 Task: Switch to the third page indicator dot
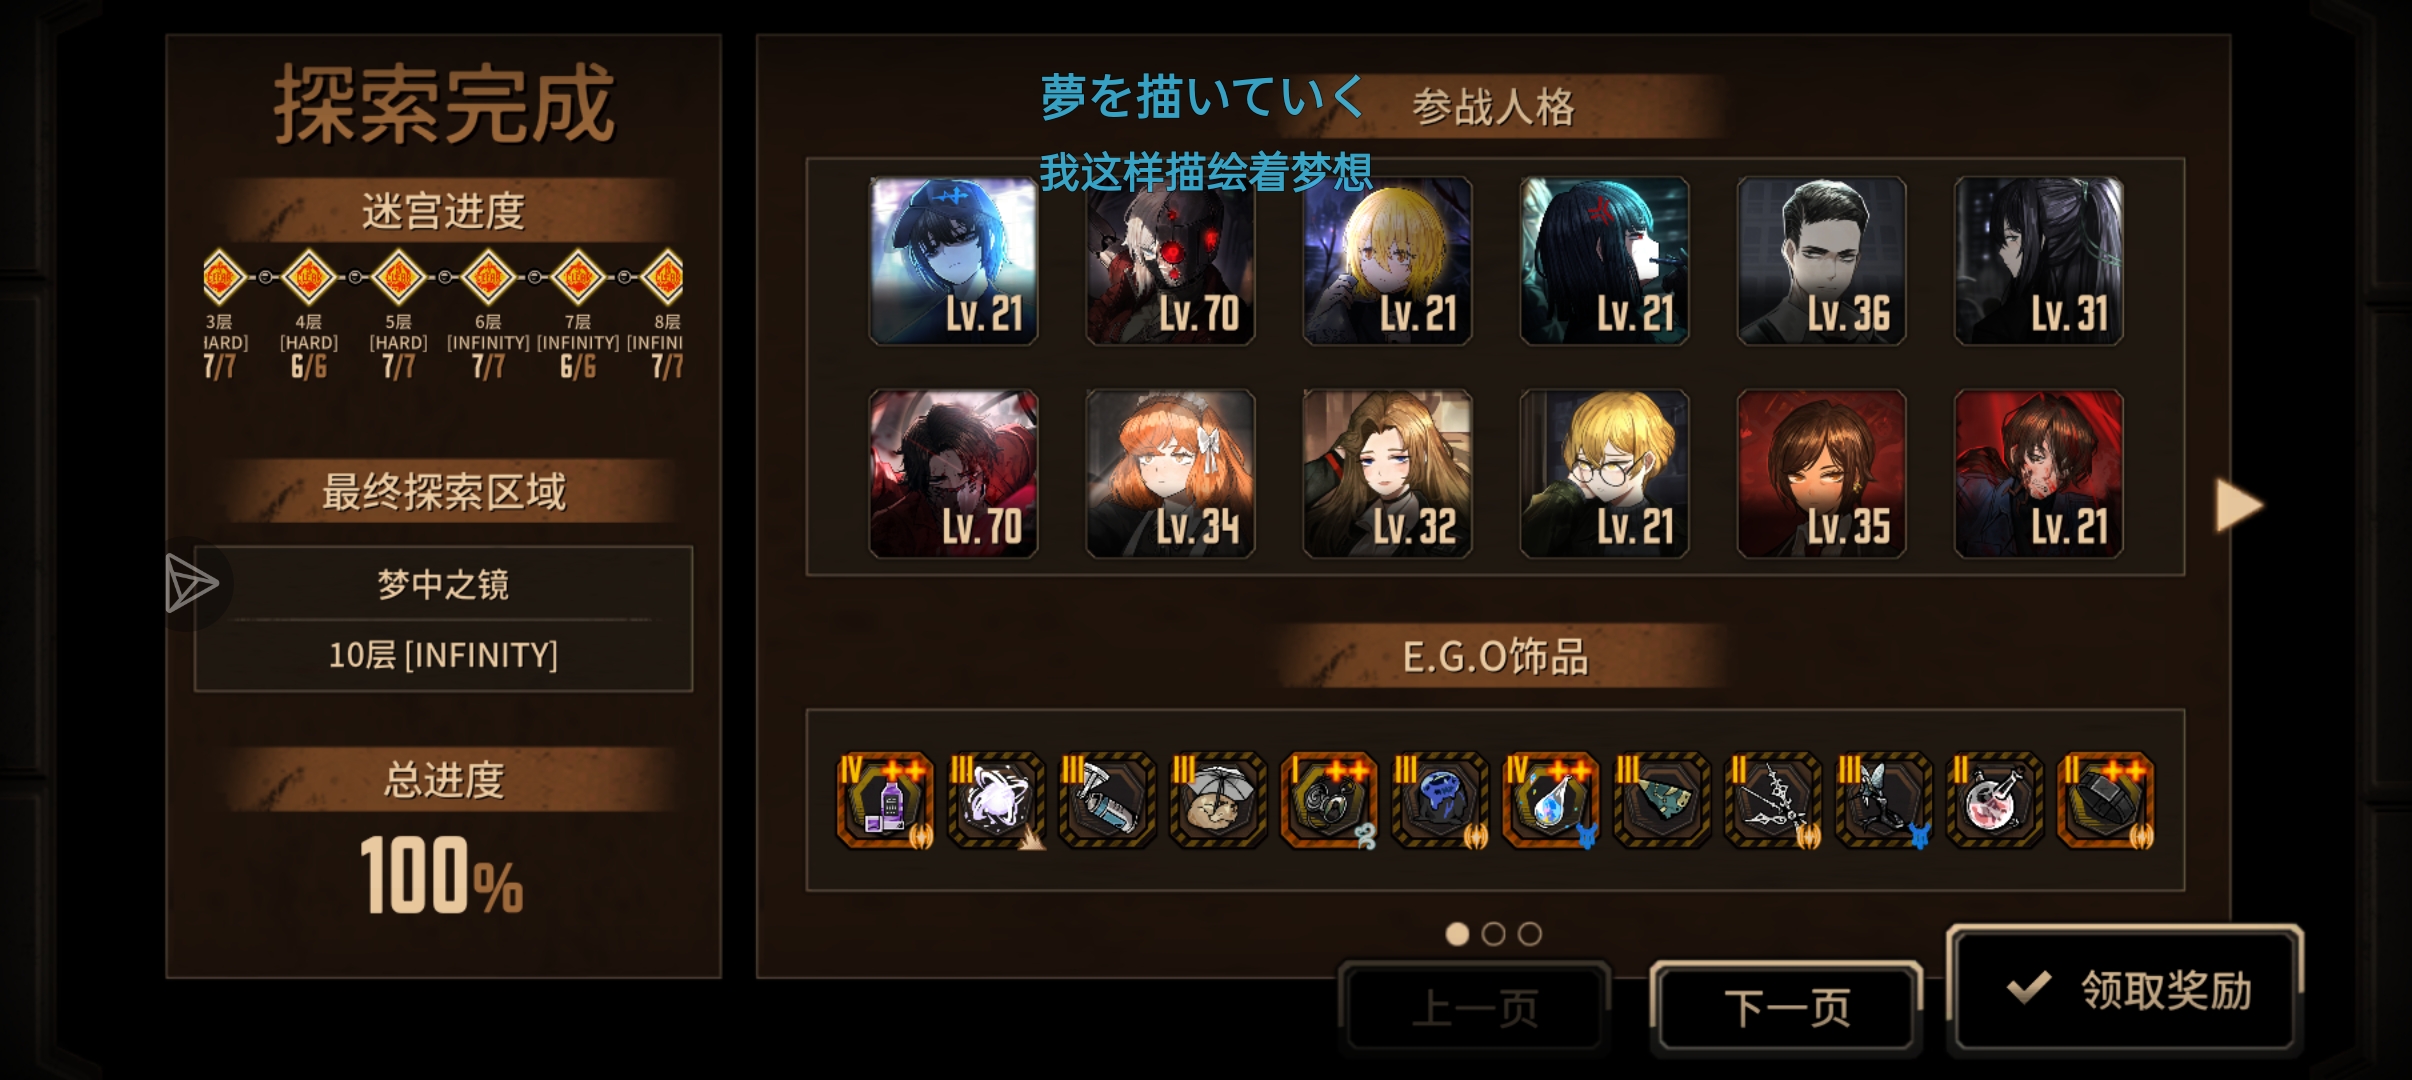click(x=1530, y=934)
